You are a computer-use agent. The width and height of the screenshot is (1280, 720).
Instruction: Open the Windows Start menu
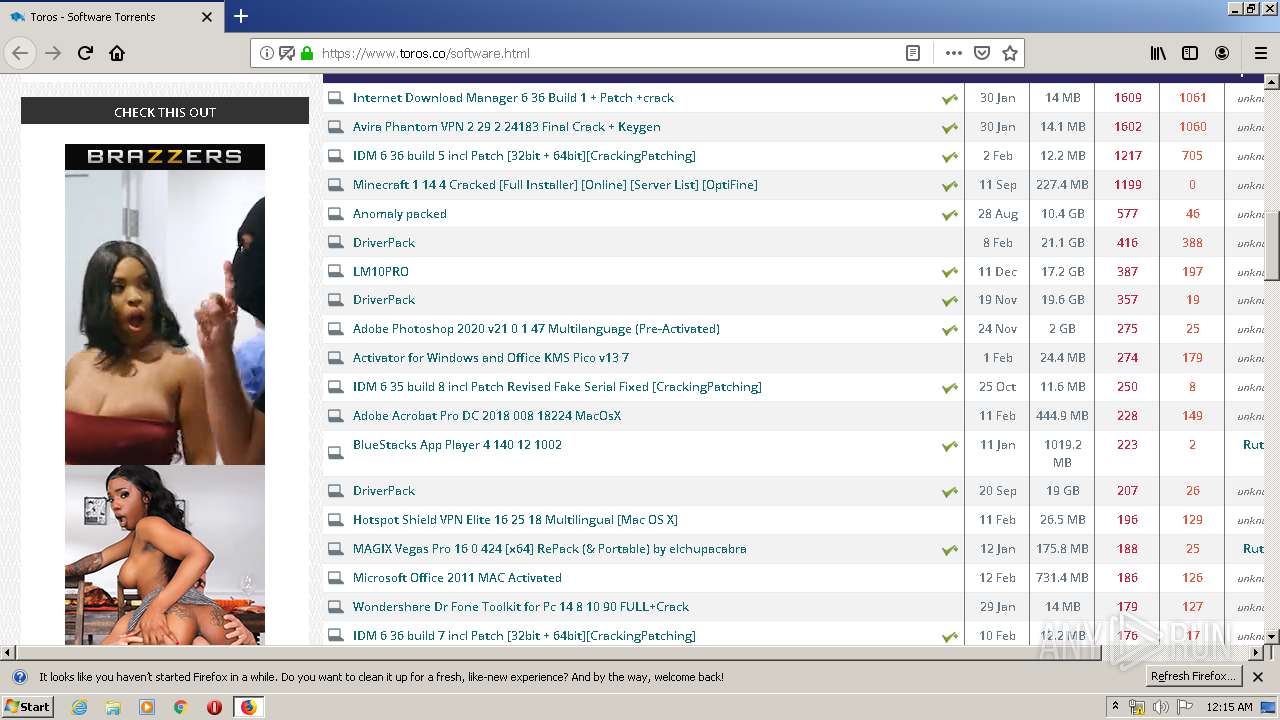click(x=28, y=706)
